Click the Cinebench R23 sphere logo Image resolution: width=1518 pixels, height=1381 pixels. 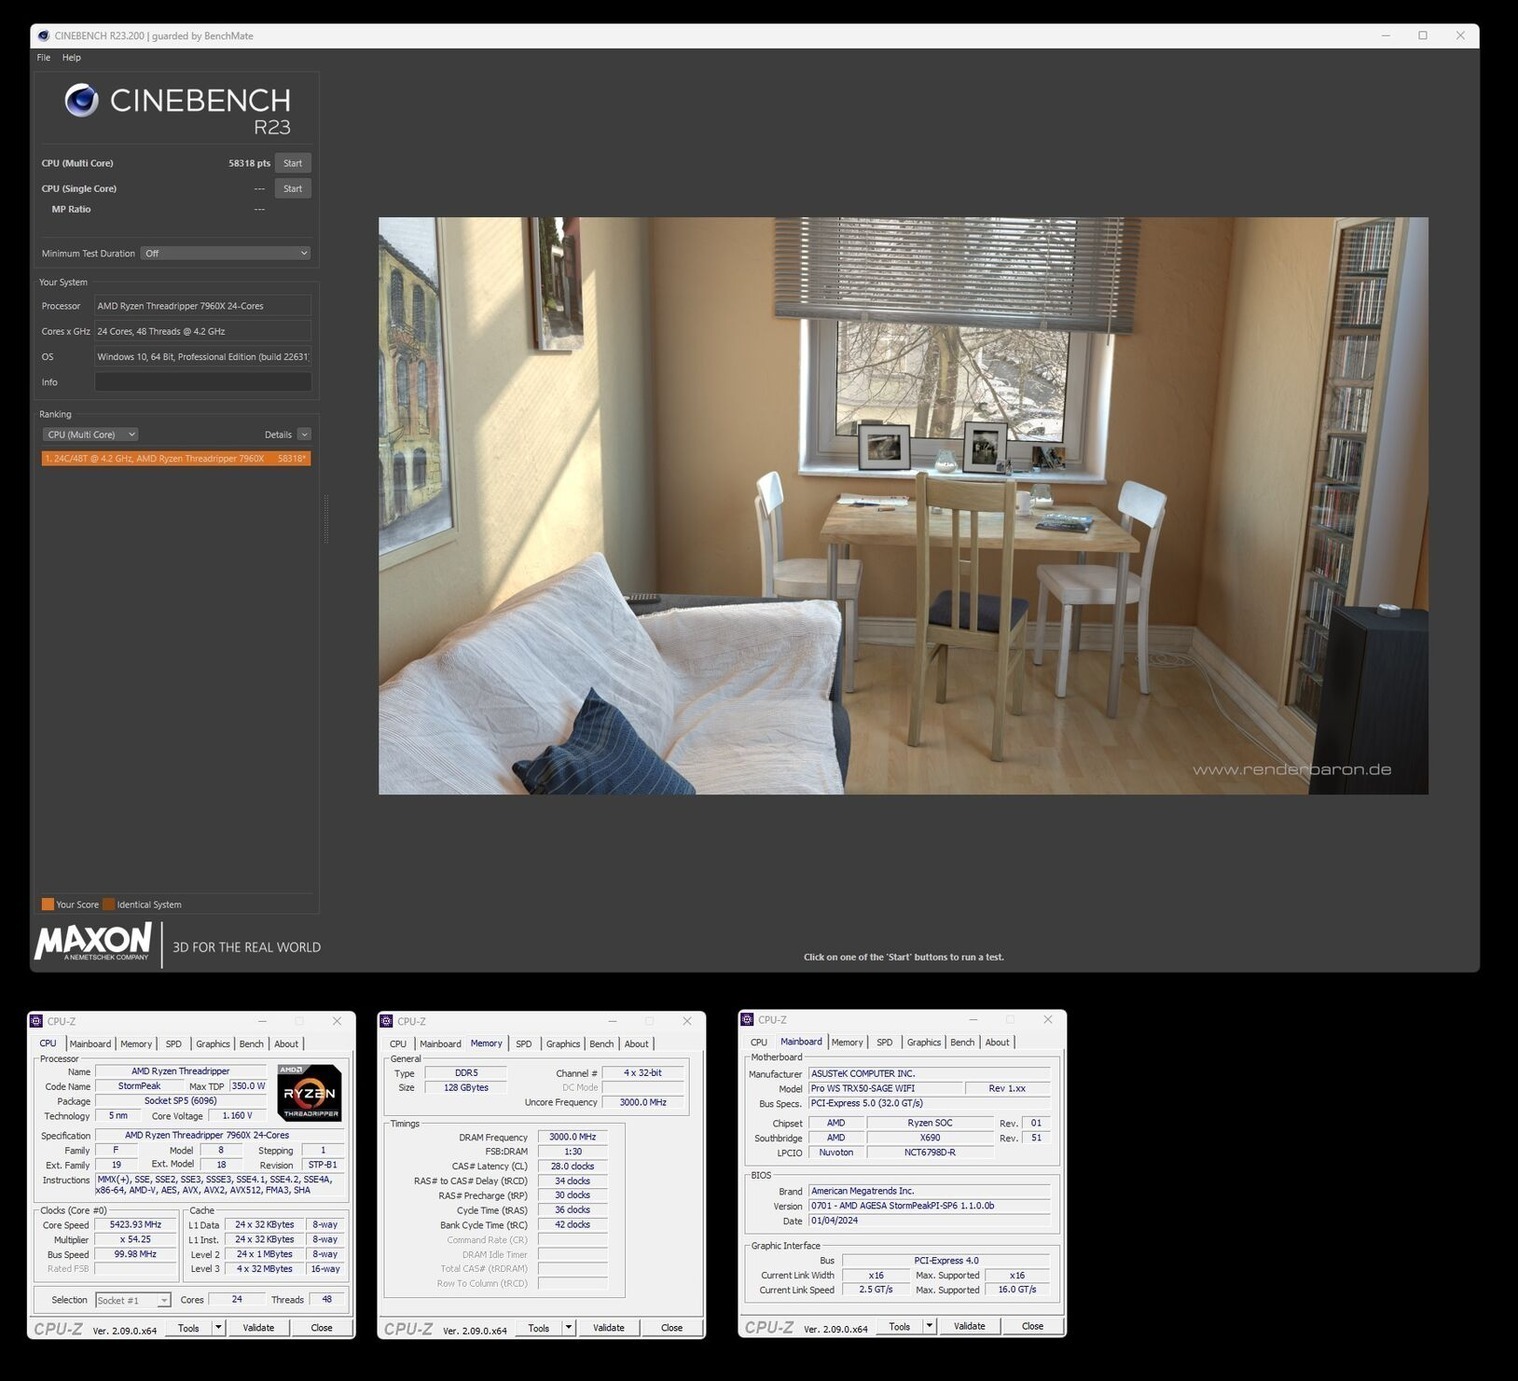pyautogui.click(x=81, y=100)
